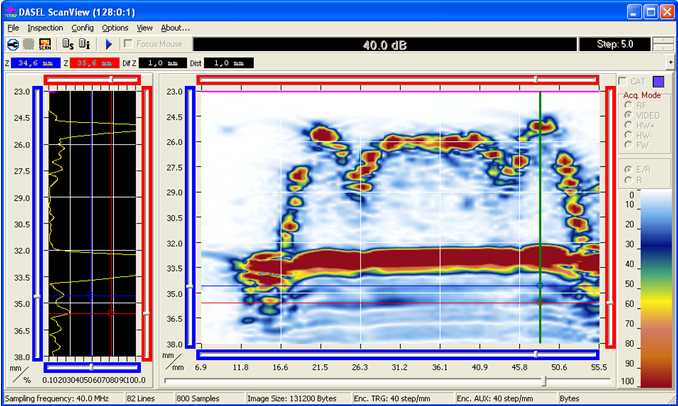The width and height of the screenshot is (678, 406).
Task: Click the document 'S' toolbar icon
Action: [67, 45]
